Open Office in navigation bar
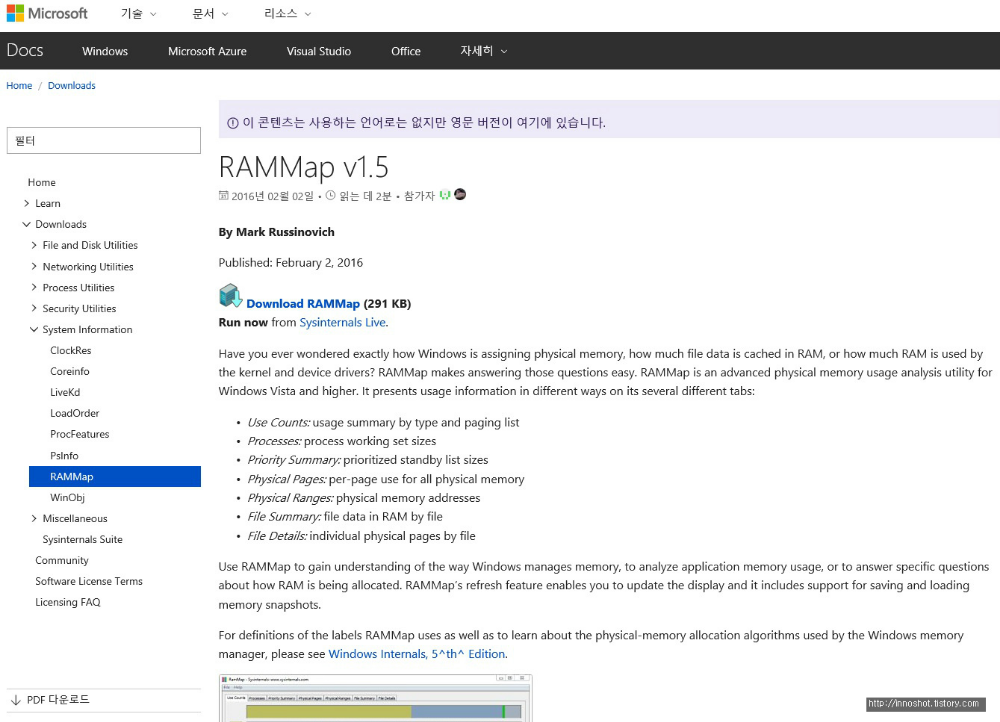1000x722 pixels. coord(406,51)
